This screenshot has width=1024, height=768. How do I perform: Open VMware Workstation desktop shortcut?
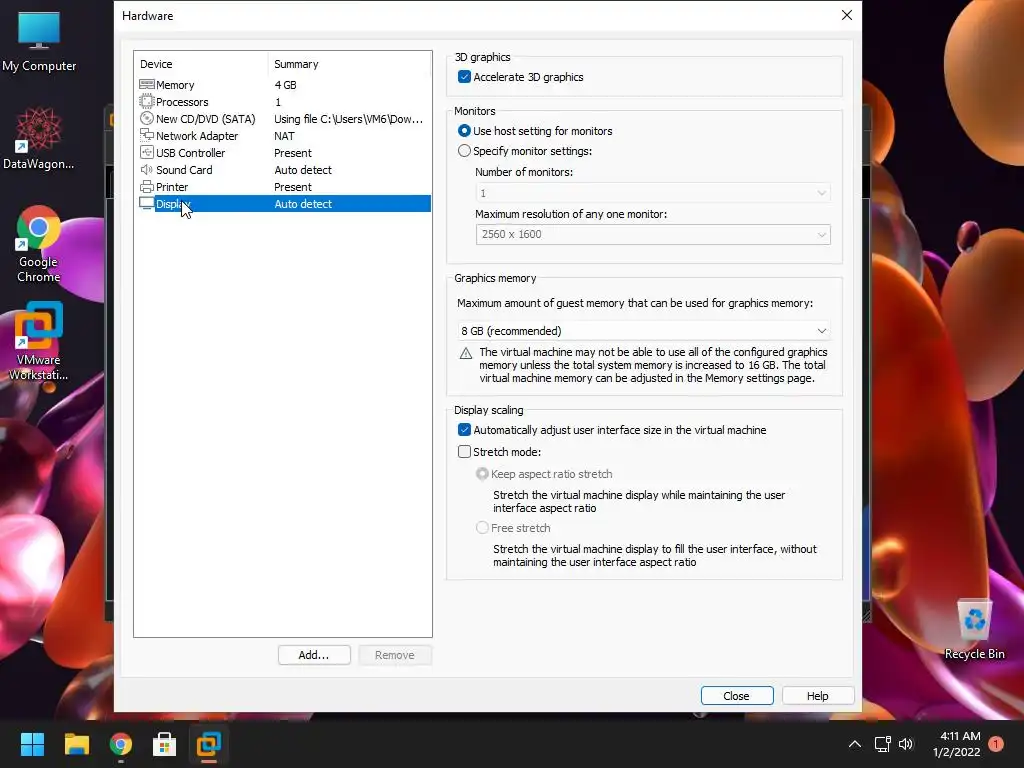pos(39,342)
